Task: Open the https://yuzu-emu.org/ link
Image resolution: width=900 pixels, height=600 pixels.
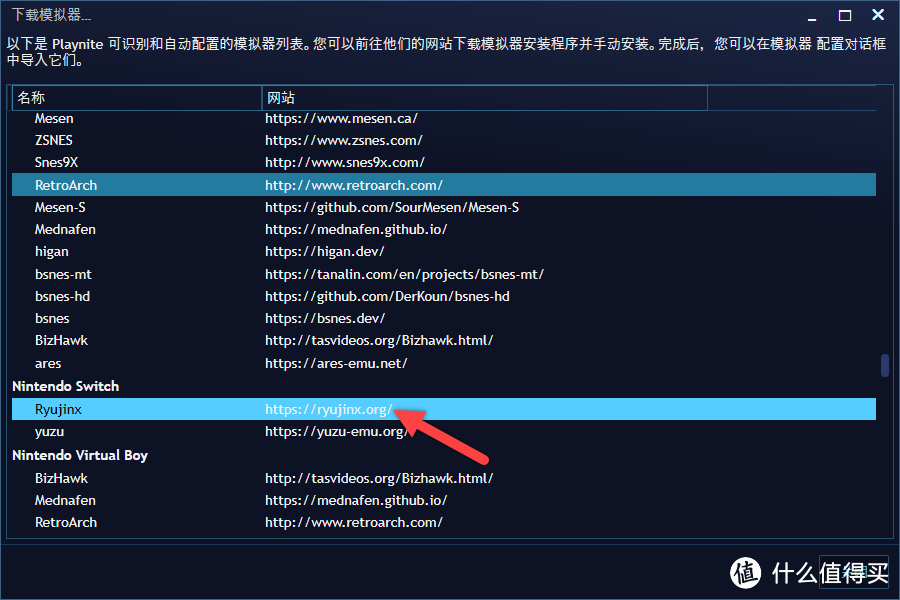Action: click(336, 432)
